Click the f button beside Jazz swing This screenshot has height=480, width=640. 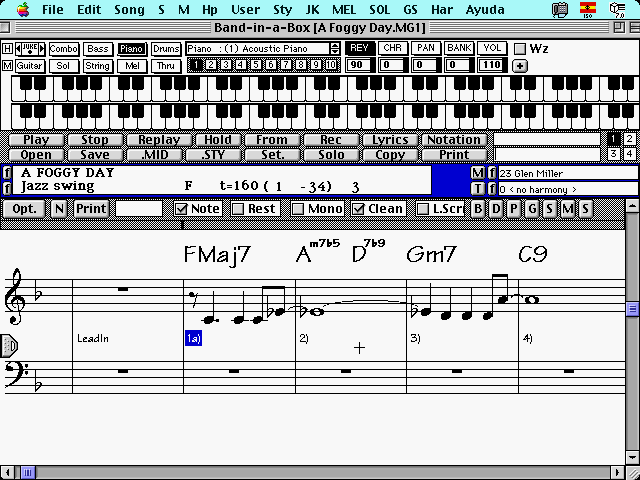[7, 188]
